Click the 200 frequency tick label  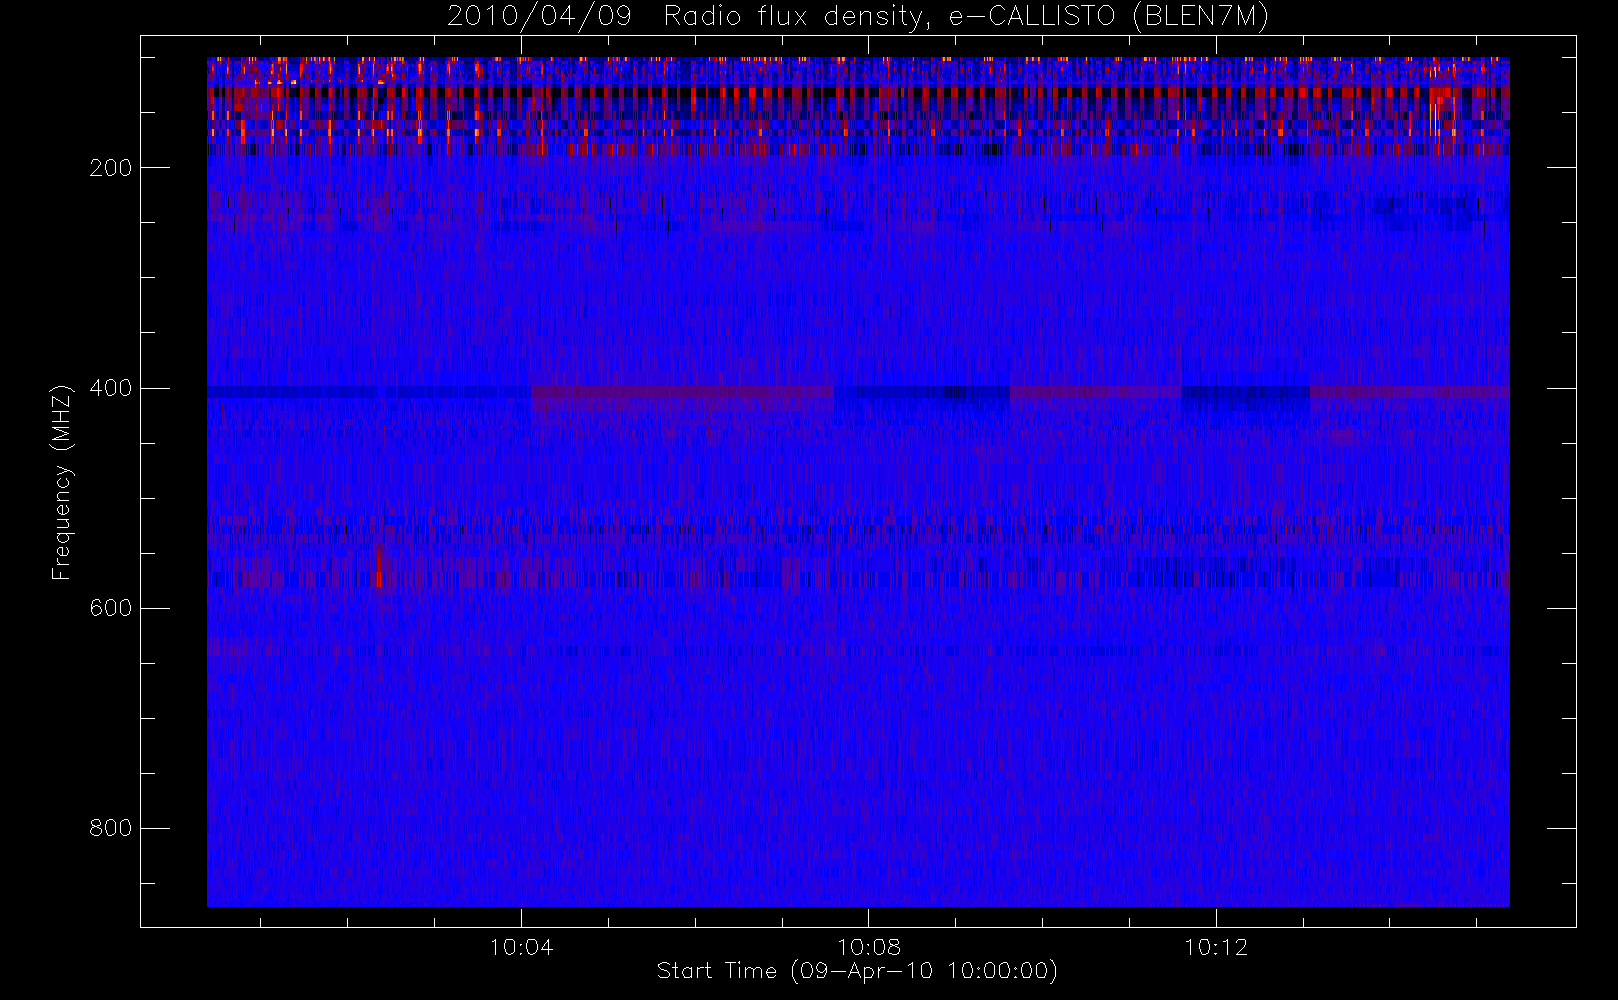pyautogui.click(x=111, y=168)
